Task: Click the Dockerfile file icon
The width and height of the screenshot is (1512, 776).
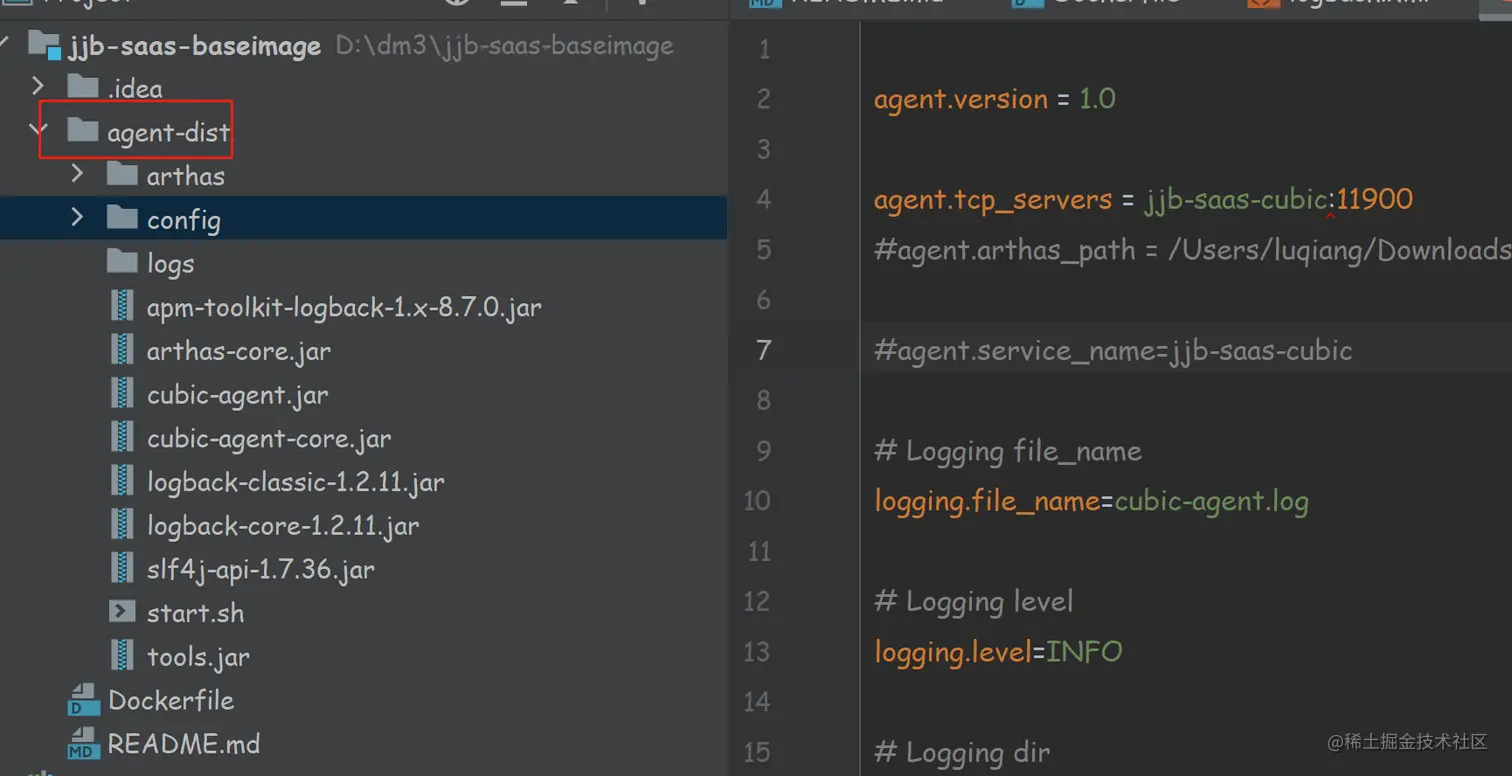Action: click(x=84, y=701)
